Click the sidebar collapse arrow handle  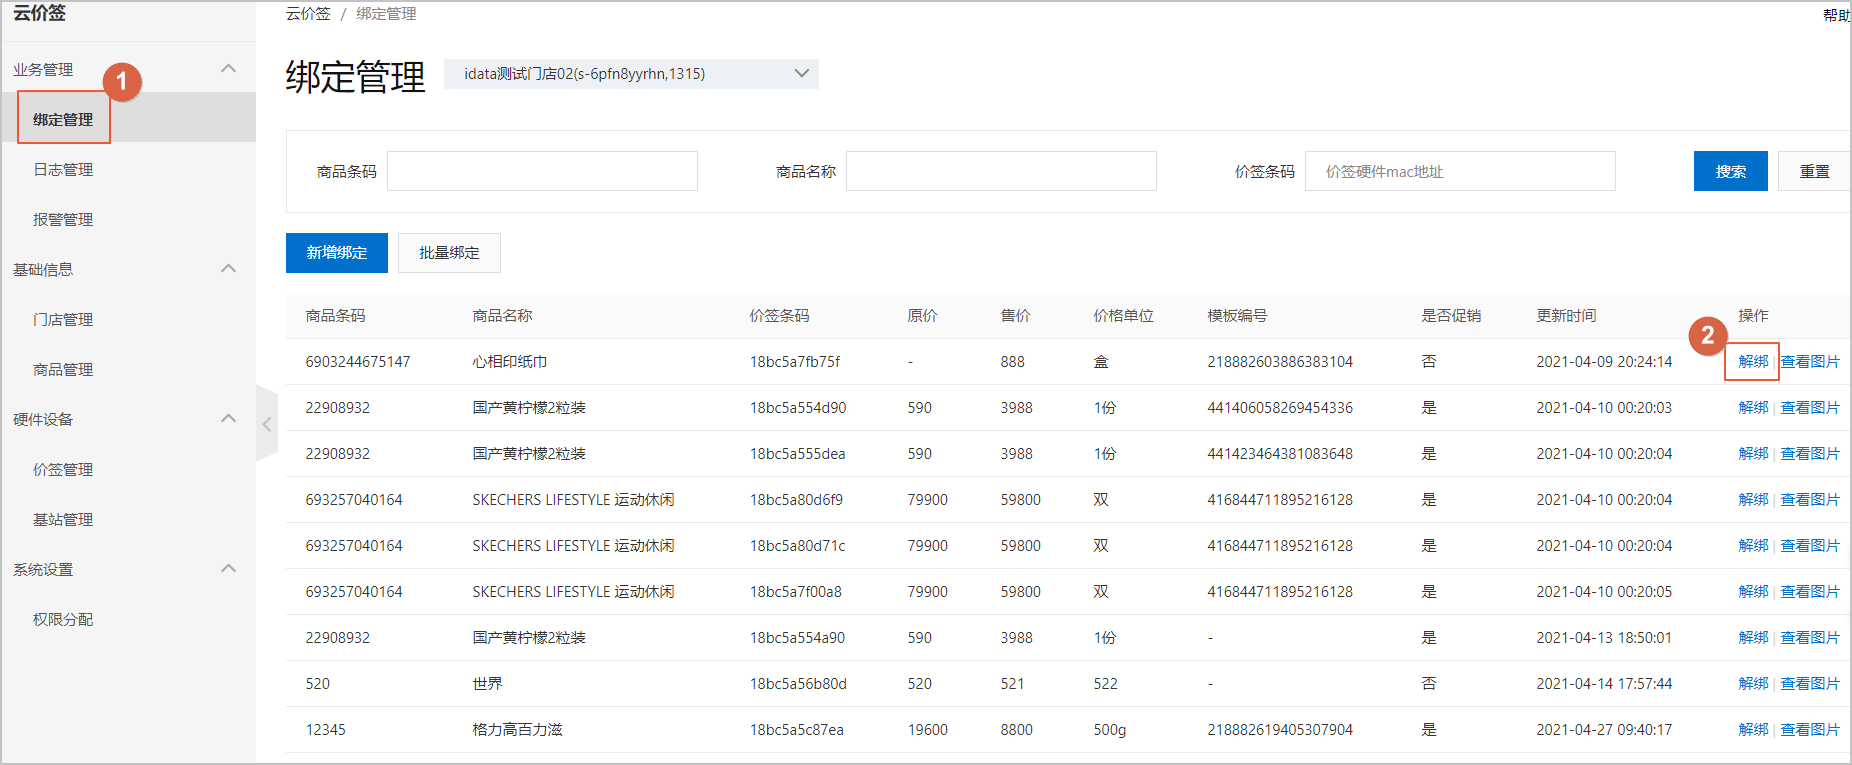coord(266,424)
